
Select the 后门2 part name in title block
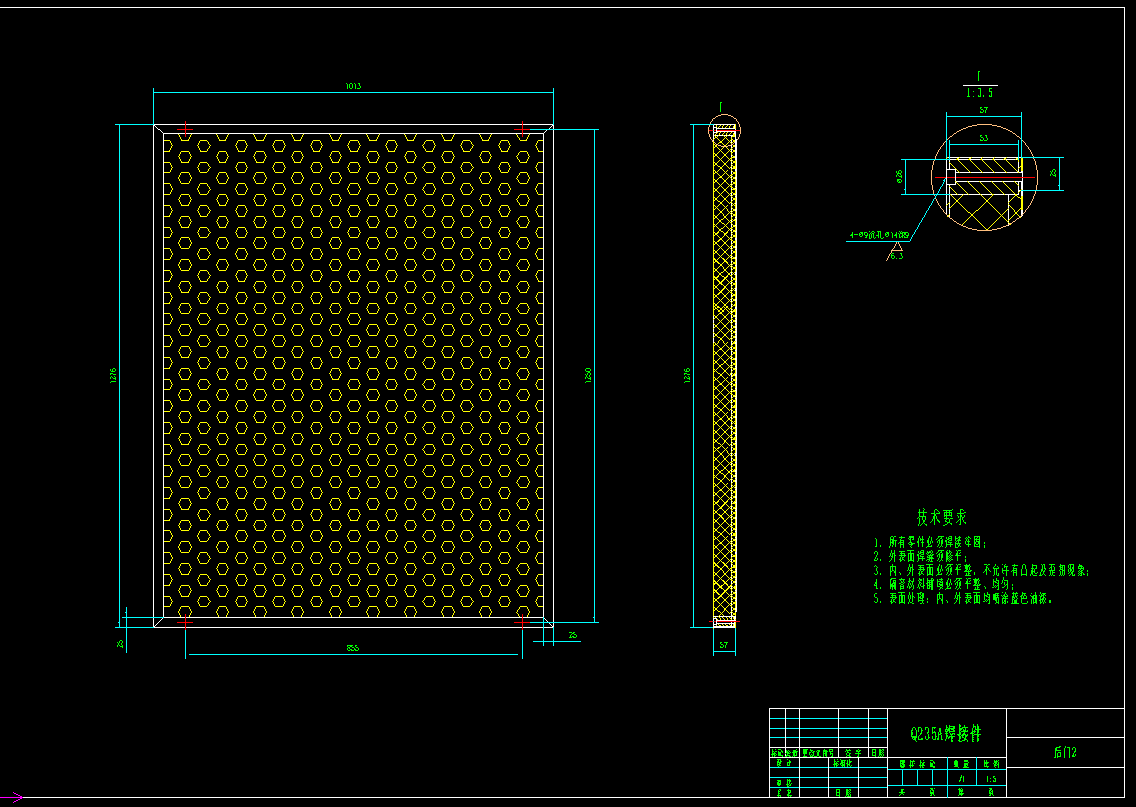pyautogui.click(x=1065, y=753)
